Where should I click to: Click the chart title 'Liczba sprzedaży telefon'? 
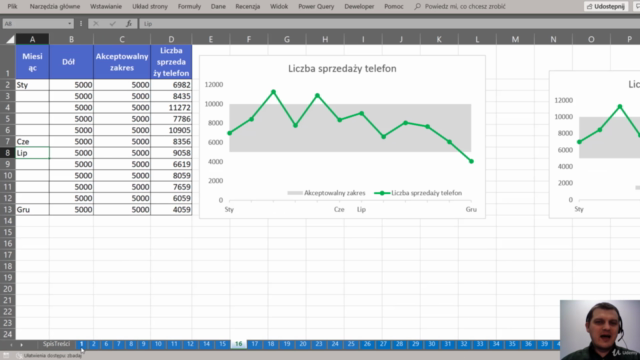click(x=342, y=68)
